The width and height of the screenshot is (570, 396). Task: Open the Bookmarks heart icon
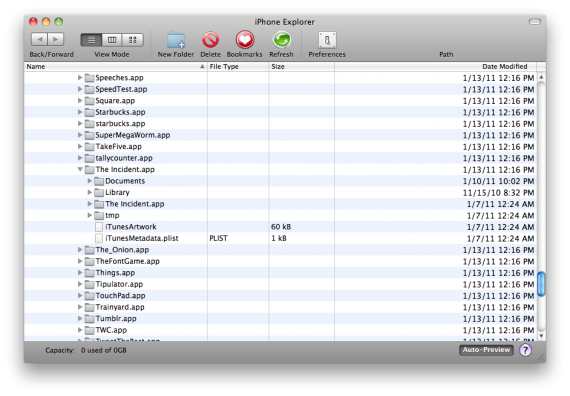(x=245, y=39)
